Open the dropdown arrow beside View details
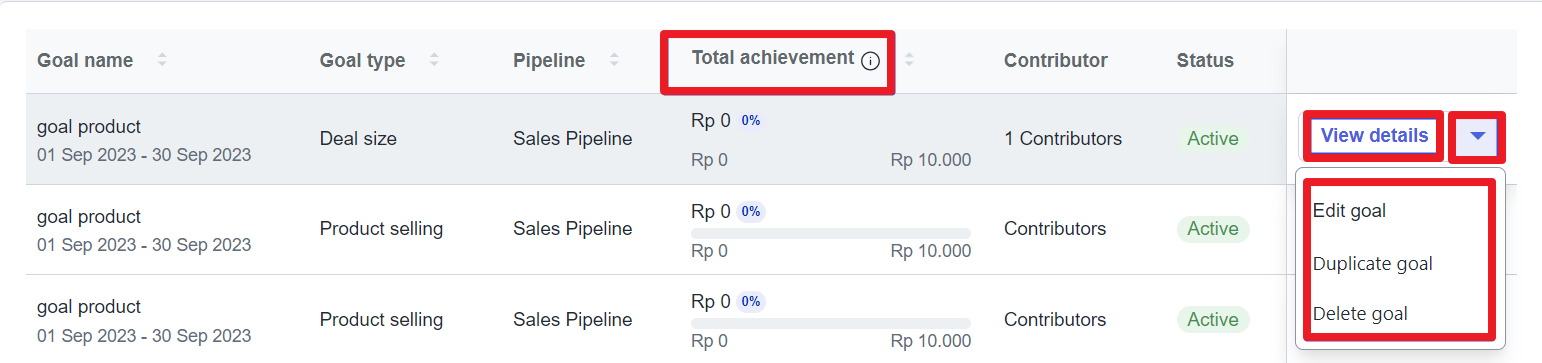1542x363 pixels. (1478, 136)
